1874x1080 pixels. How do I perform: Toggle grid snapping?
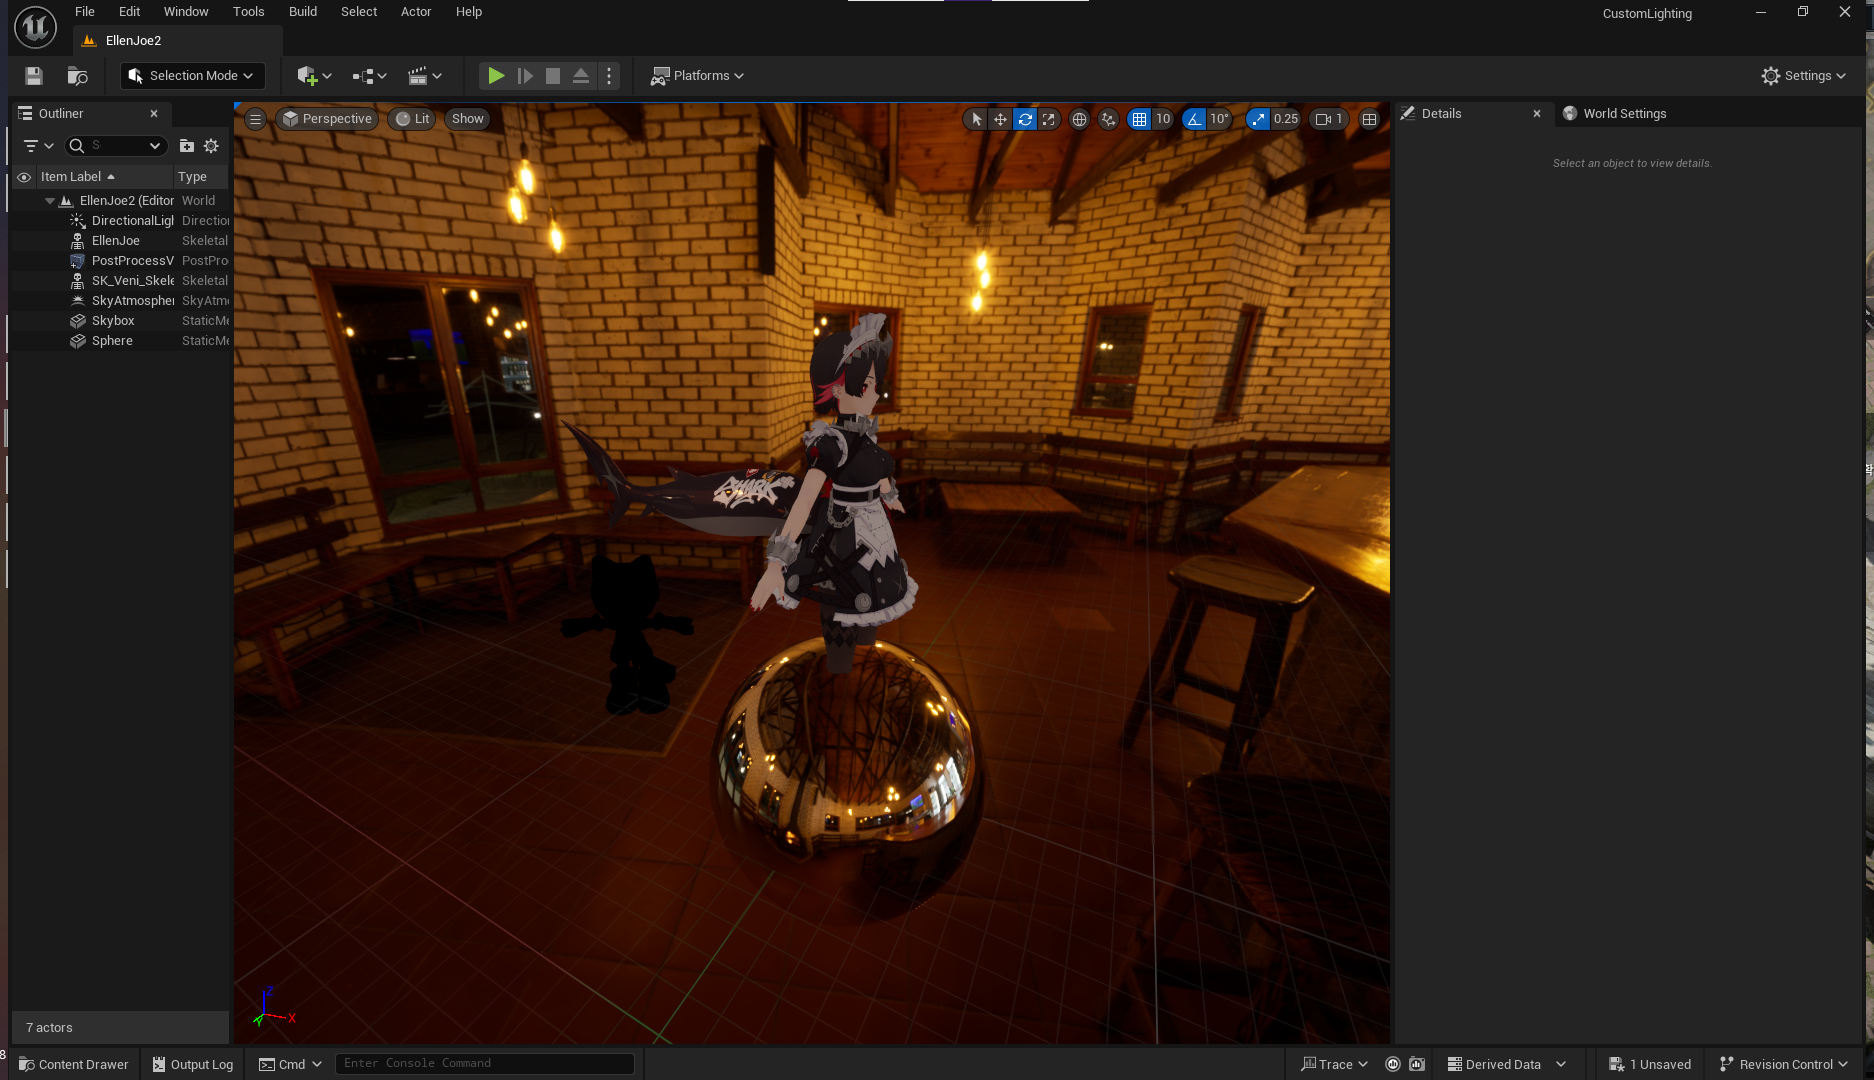pos(1139,119)
